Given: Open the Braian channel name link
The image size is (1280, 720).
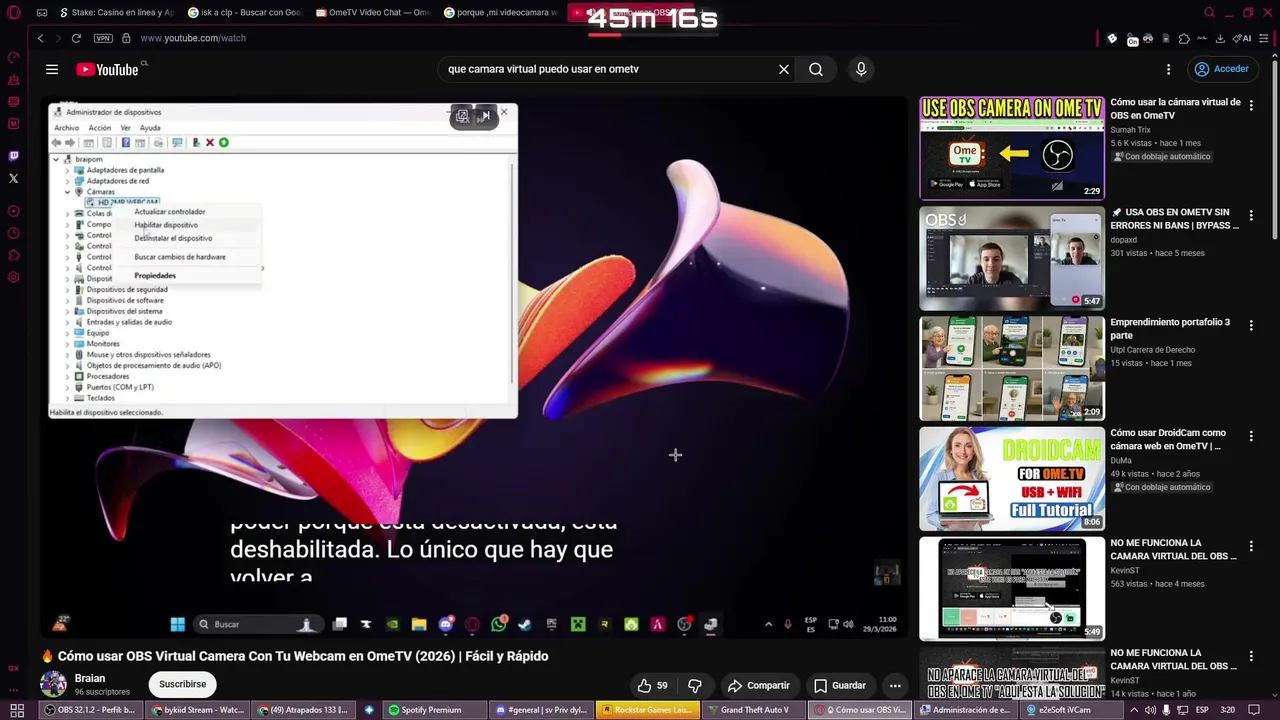Looking at the screenshot, I should click(90, 678).
